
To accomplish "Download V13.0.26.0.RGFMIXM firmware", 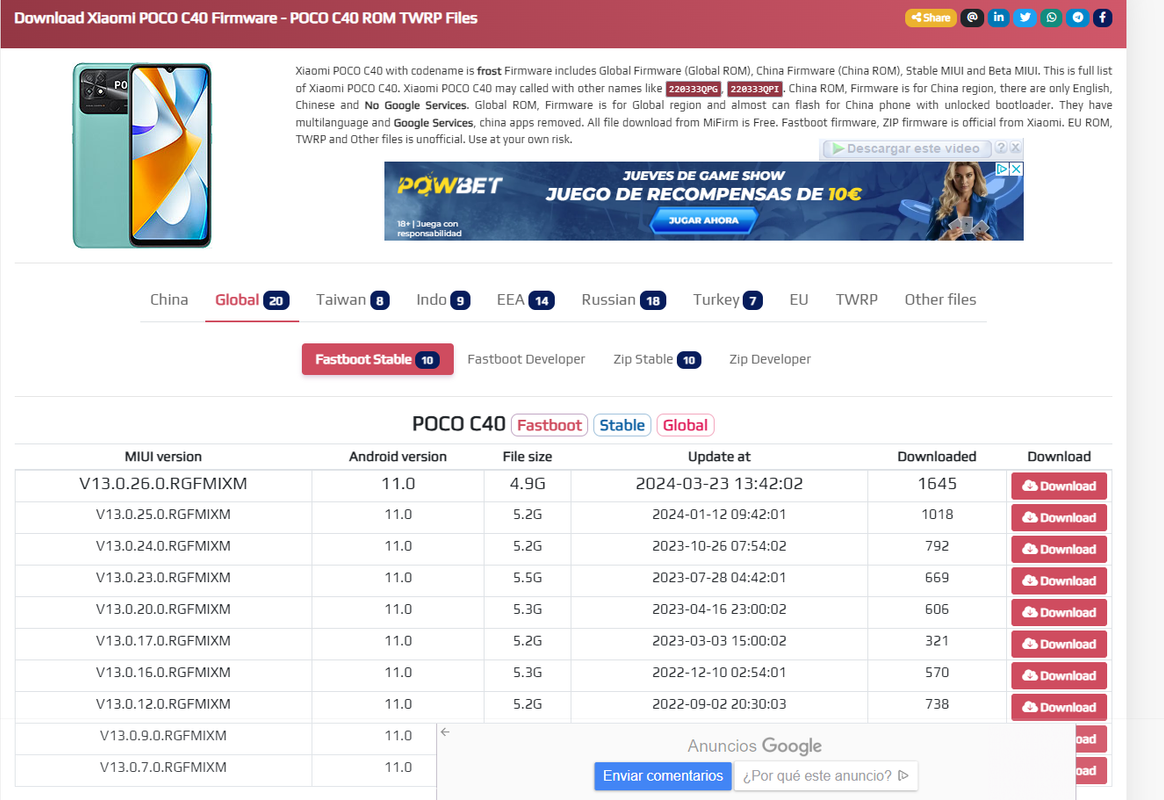I will (x=1059, y=486).
